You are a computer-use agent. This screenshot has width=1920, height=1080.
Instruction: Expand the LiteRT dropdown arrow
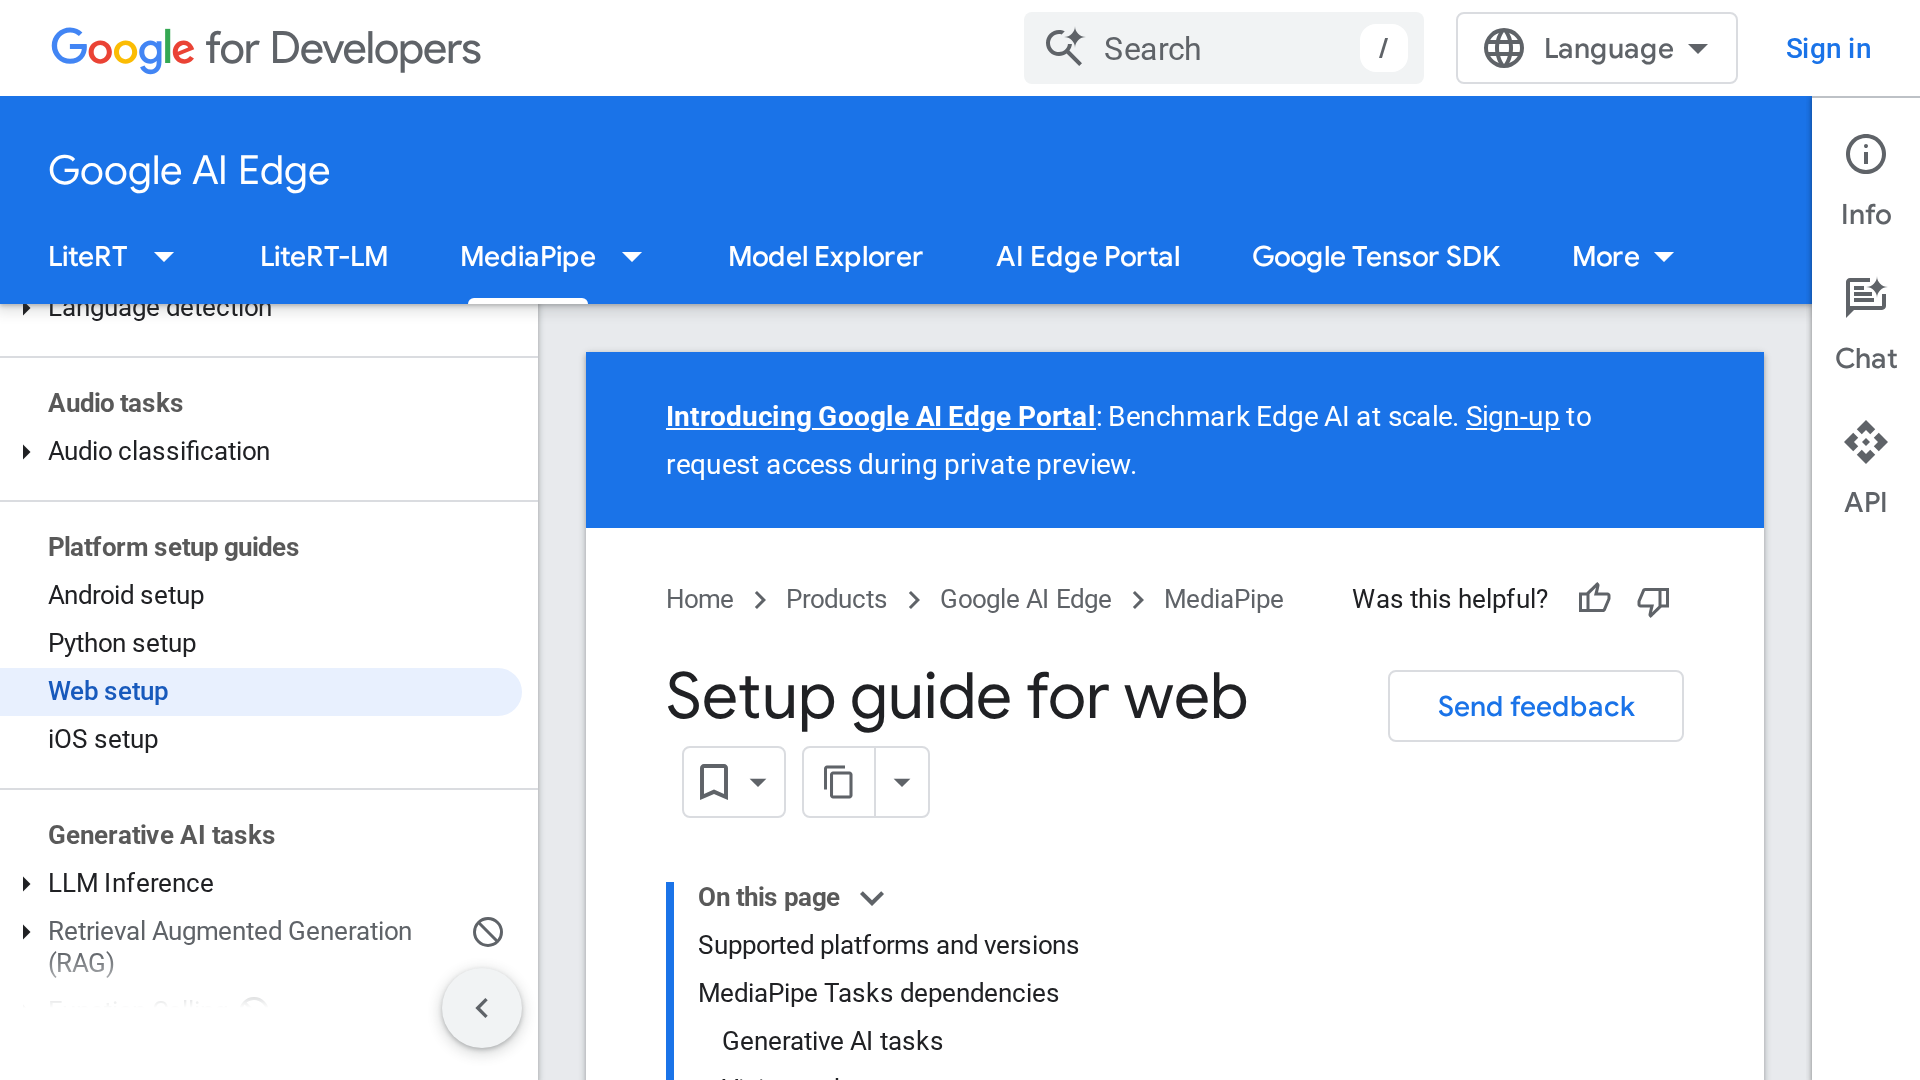click(x=164, y=257)
